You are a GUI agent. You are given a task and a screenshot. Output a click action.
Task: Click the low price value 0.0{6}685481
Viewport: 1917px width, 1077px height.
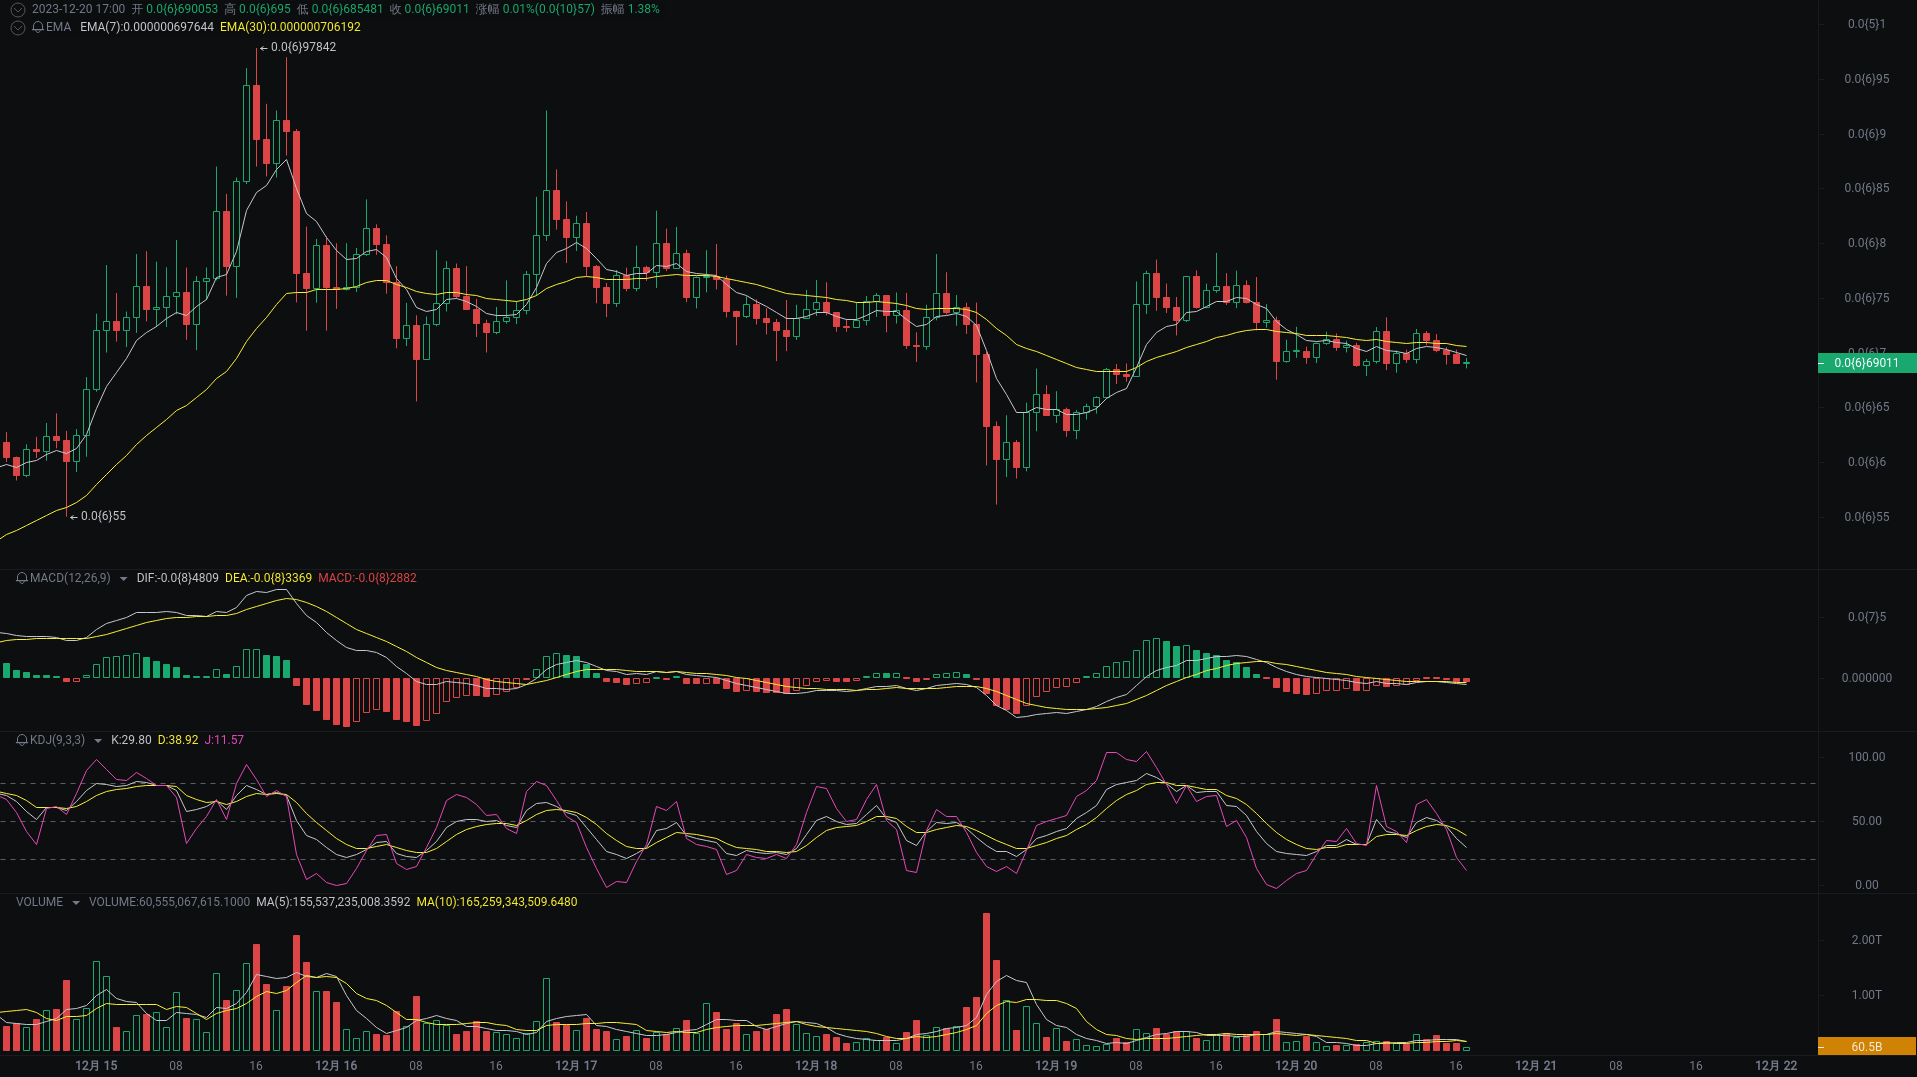(348, 9)
